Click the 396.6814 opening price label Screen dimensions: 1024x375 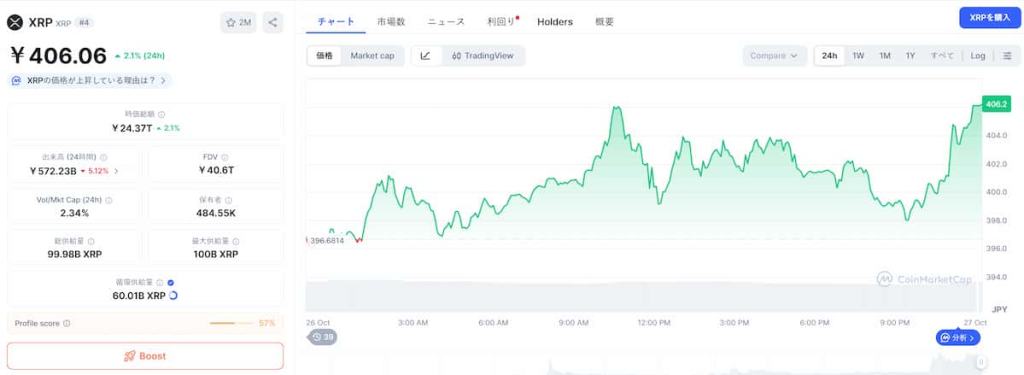pos(327,240)
